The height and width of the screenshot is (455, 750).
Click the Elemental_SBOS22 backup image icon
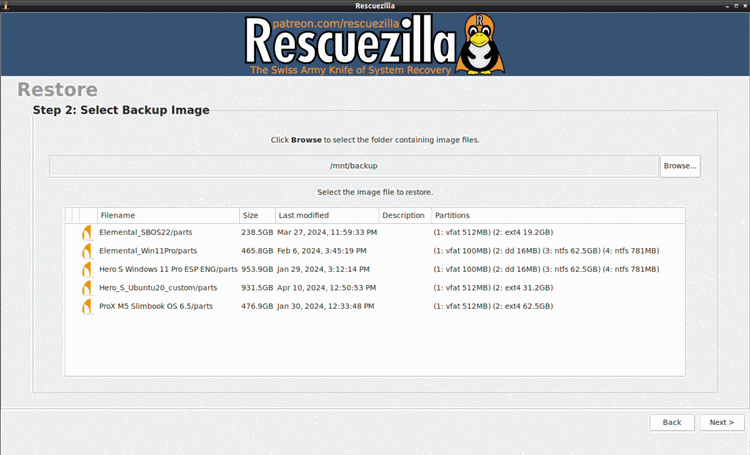pos(86,232)
